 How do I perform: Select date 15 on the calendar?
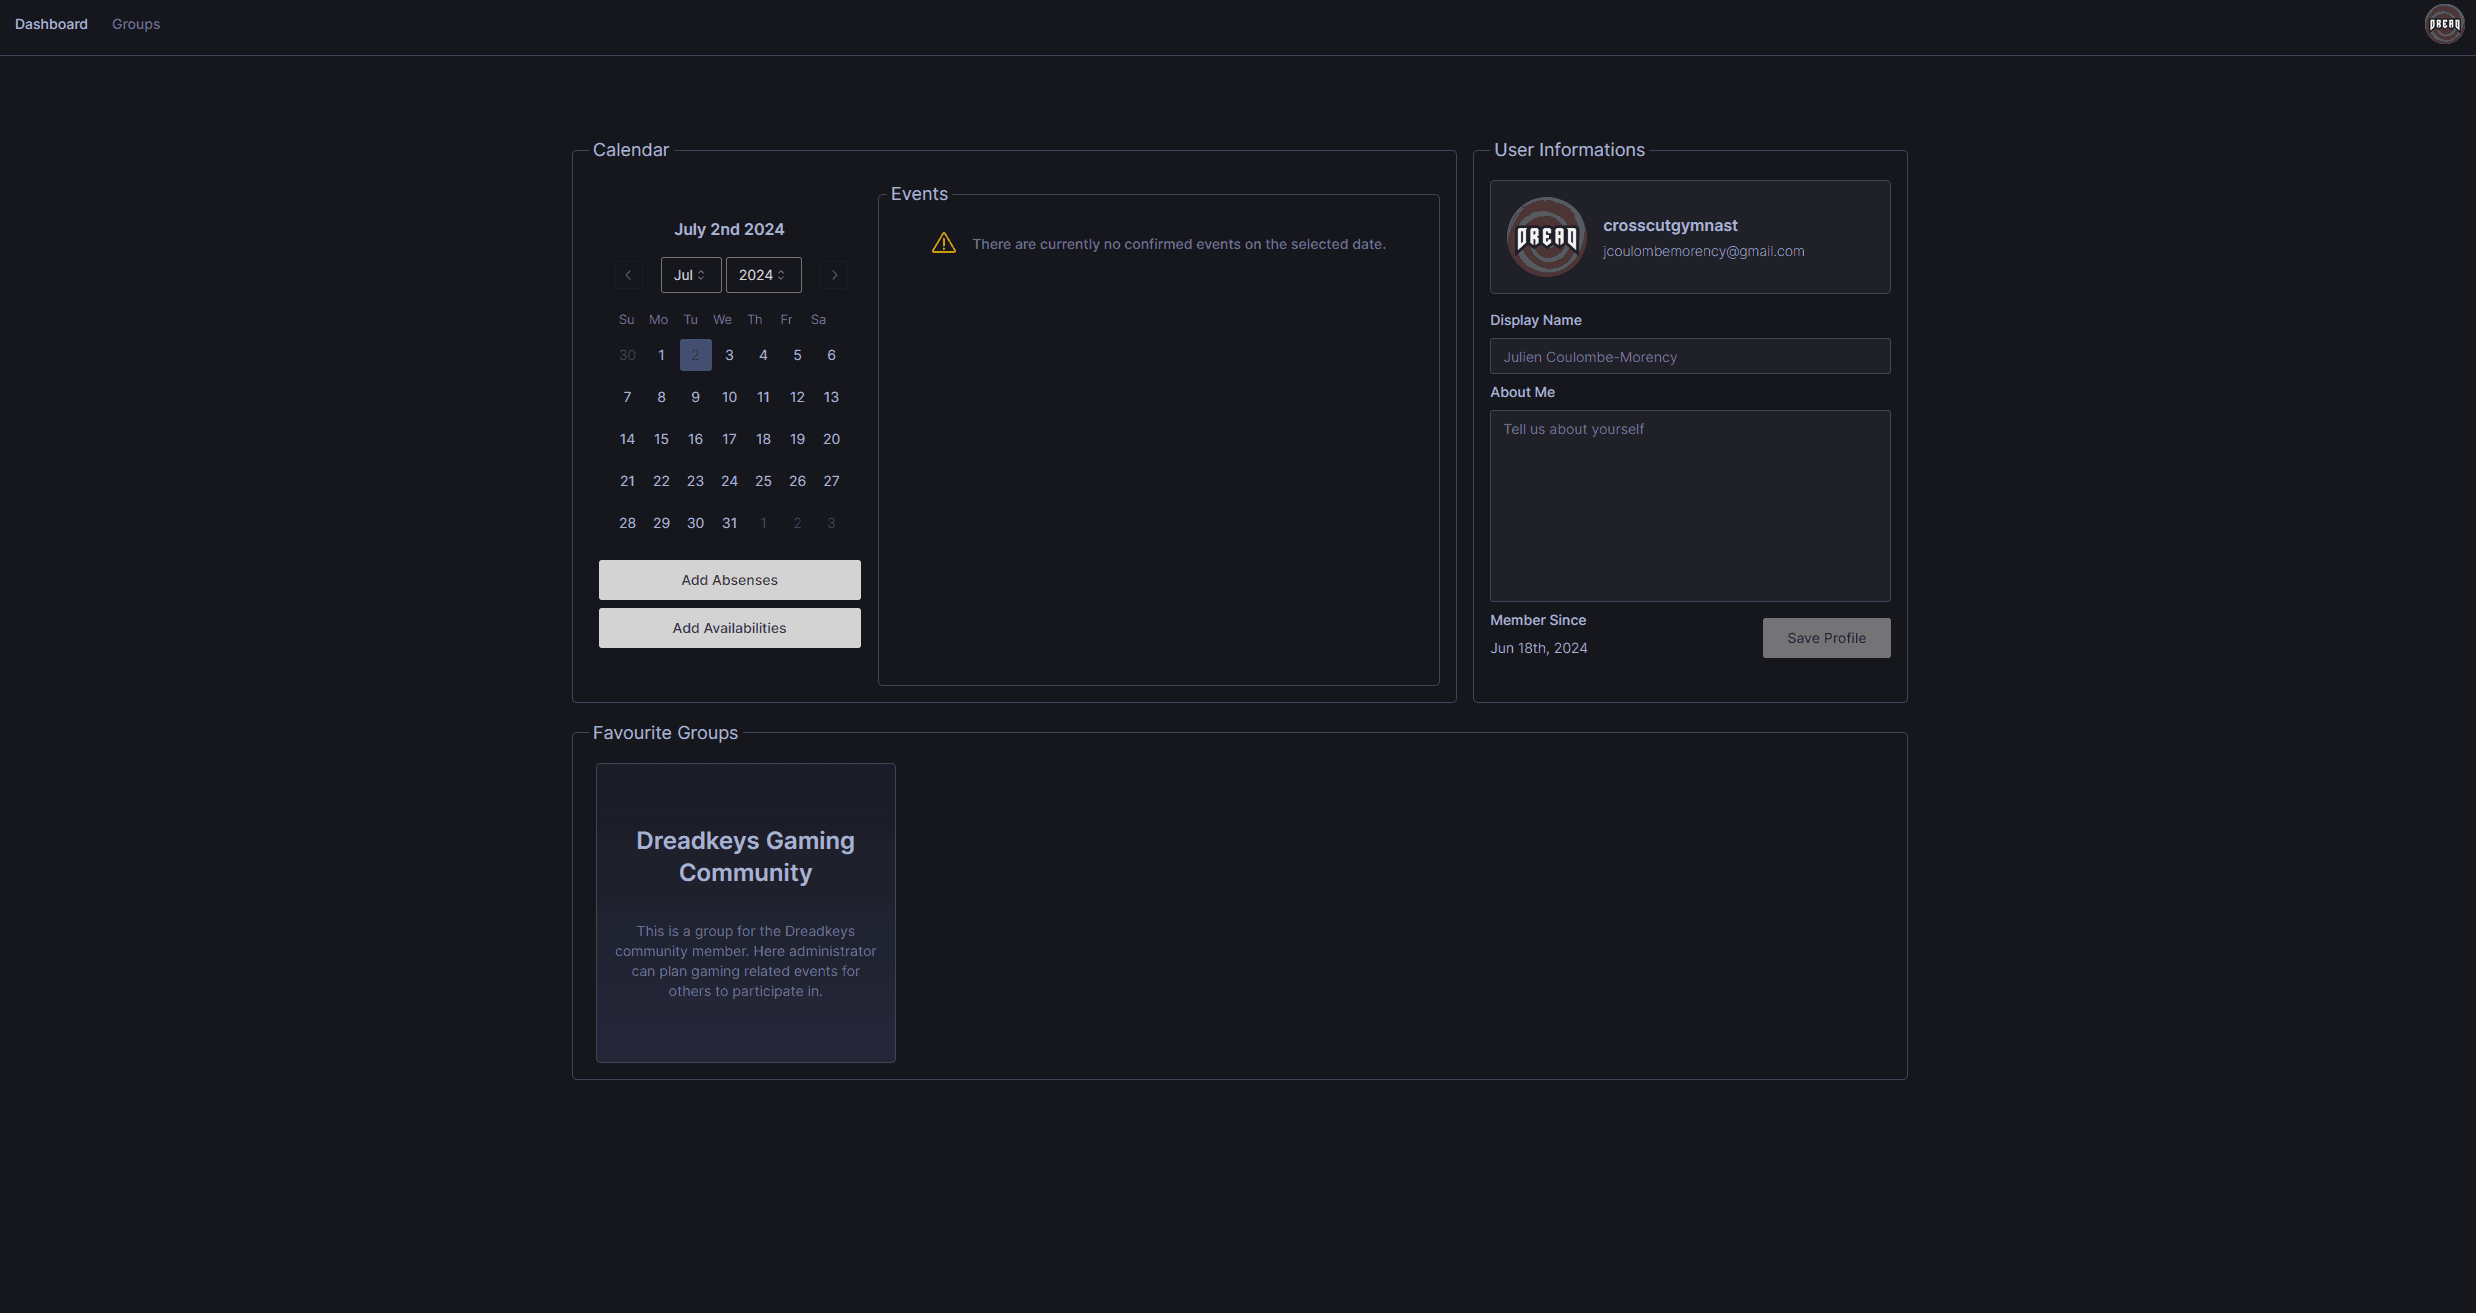[662, 439]
